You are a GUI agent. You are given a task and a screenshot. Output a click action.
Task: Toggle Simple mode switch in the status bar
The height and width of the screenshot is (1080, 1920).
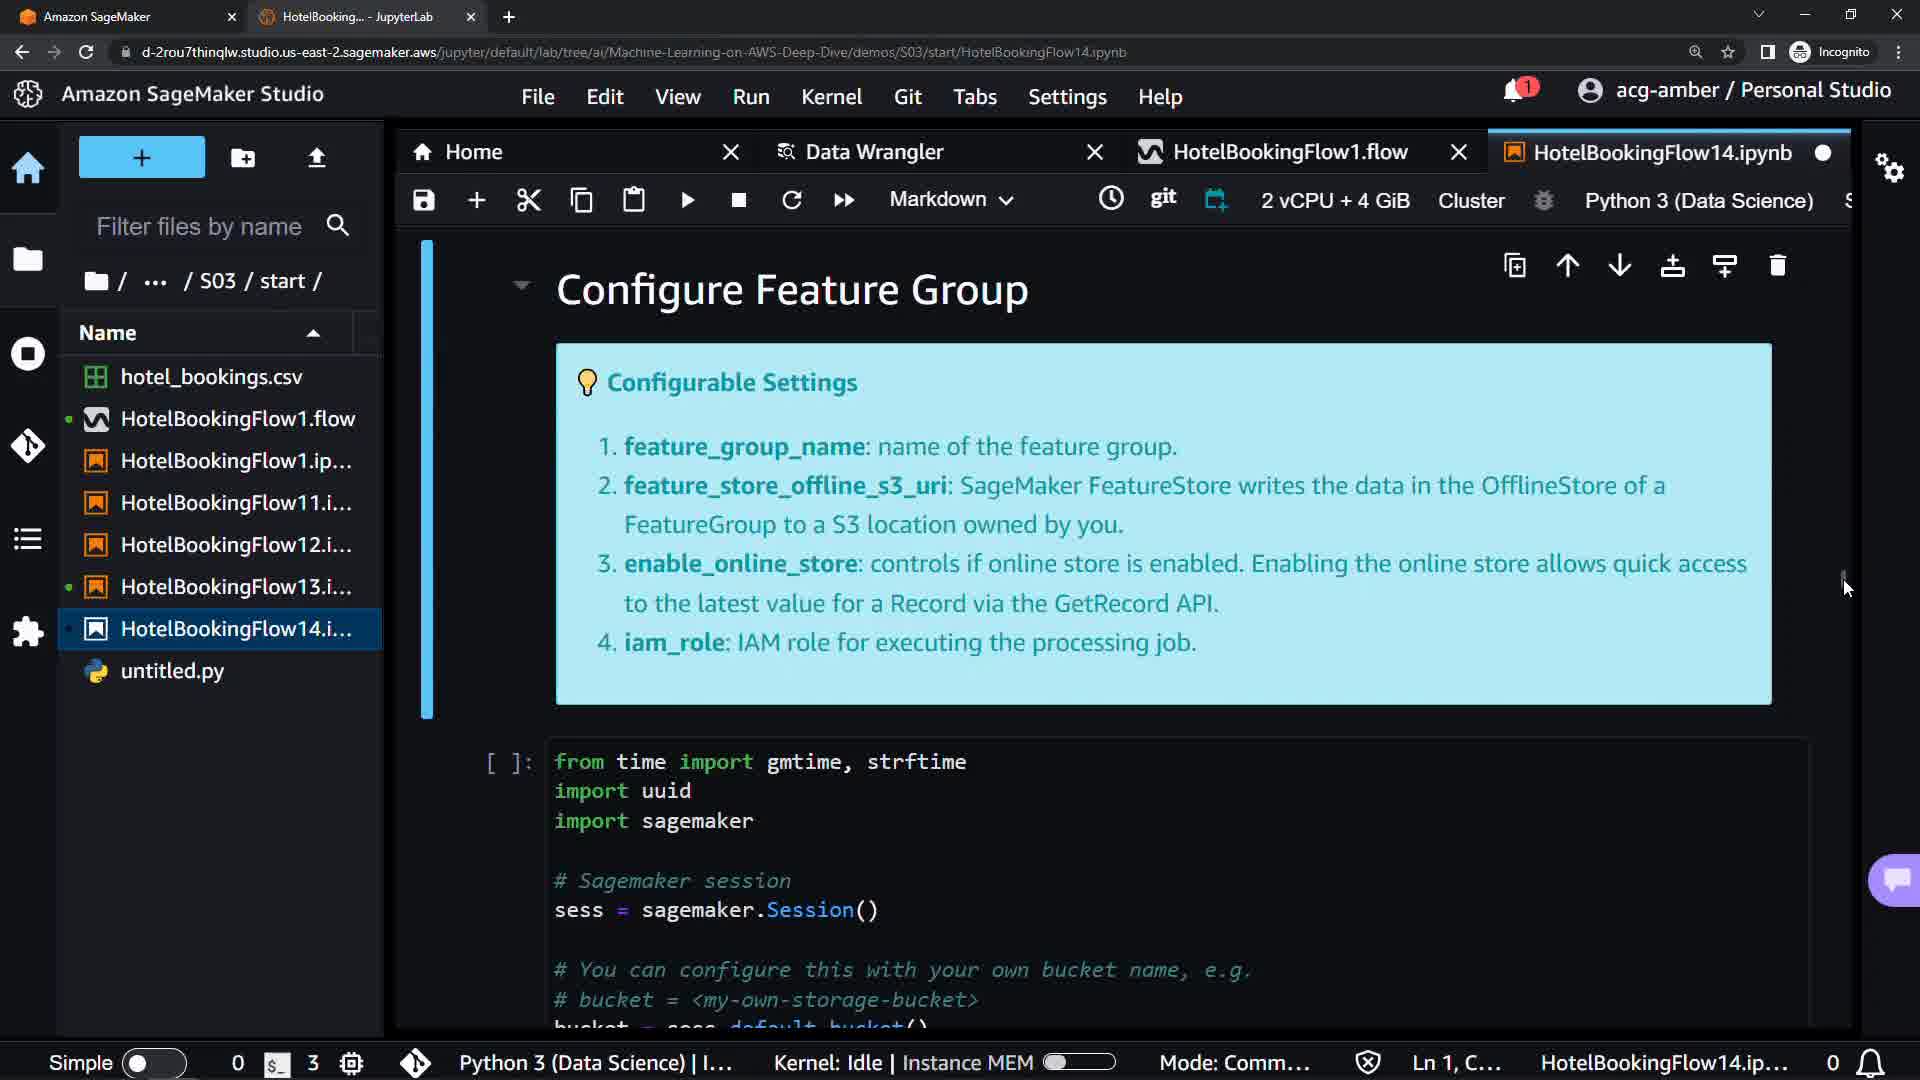153,1063
